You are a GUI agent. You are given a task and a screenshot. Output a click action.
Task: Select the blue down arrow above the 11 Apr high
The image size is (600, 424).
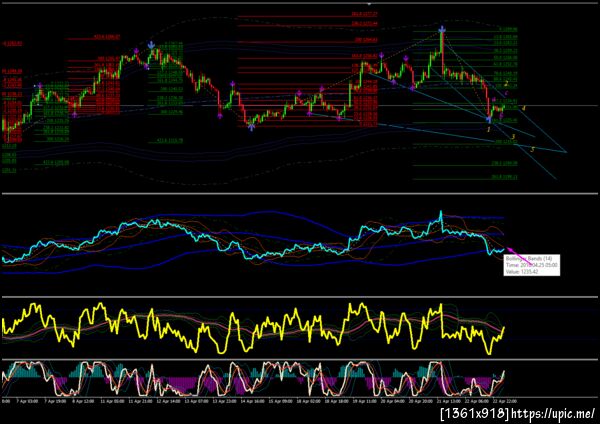(x=152, y=45)
